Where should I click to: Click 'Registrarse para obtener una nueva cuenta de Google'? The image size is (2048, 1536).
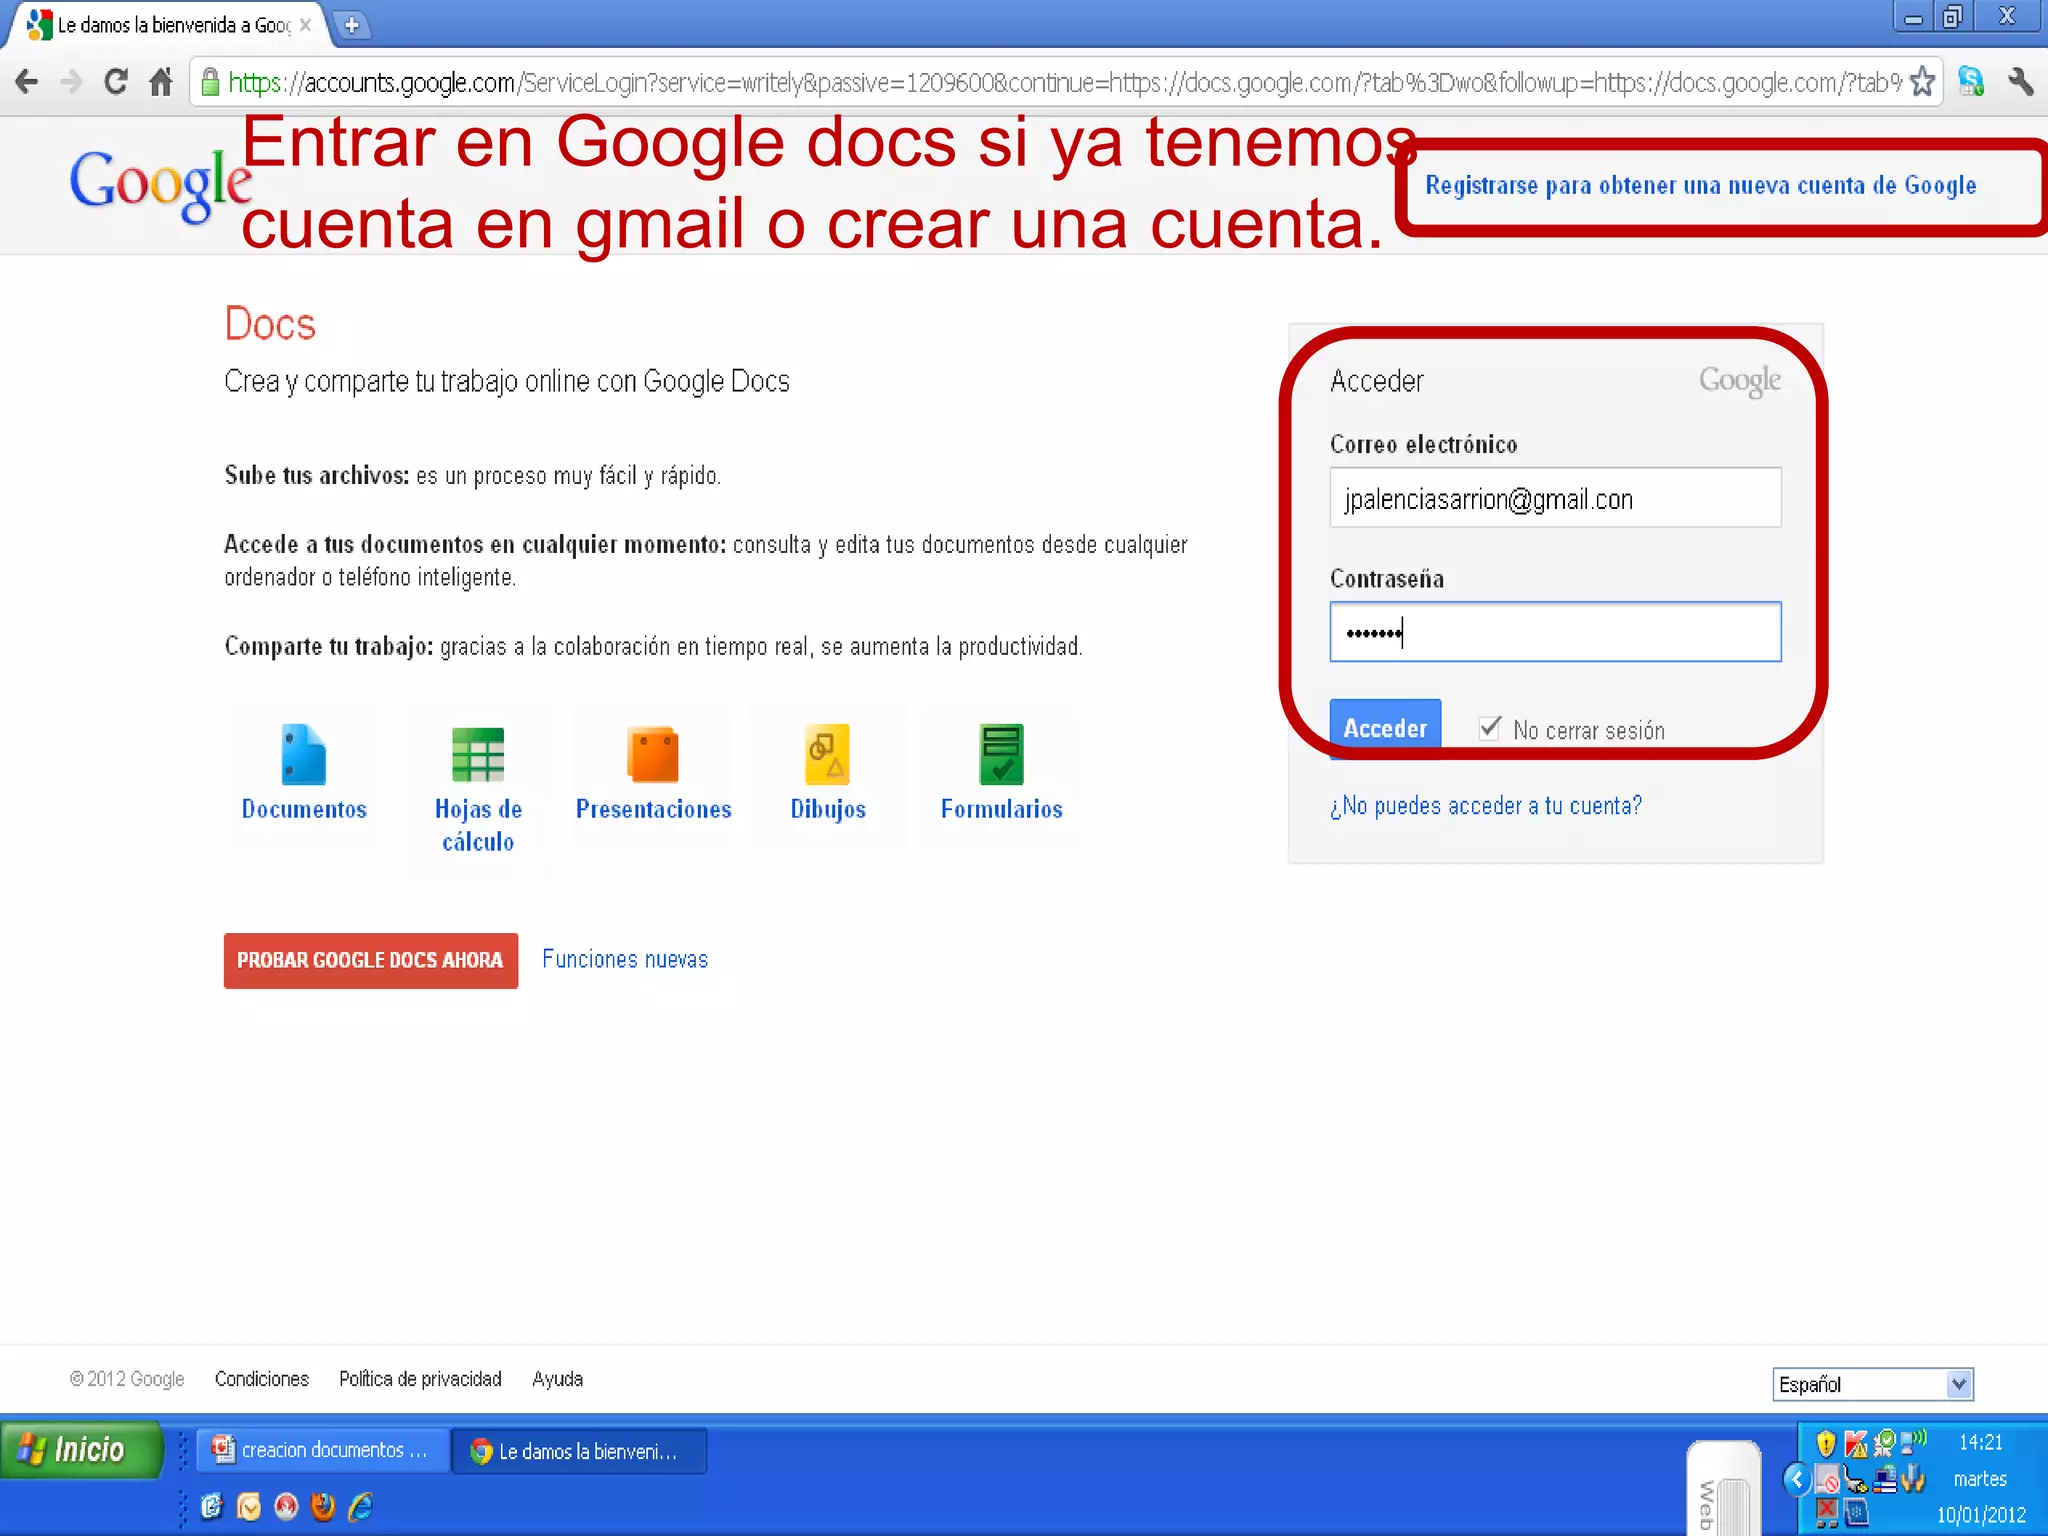tap(1700, 186)
